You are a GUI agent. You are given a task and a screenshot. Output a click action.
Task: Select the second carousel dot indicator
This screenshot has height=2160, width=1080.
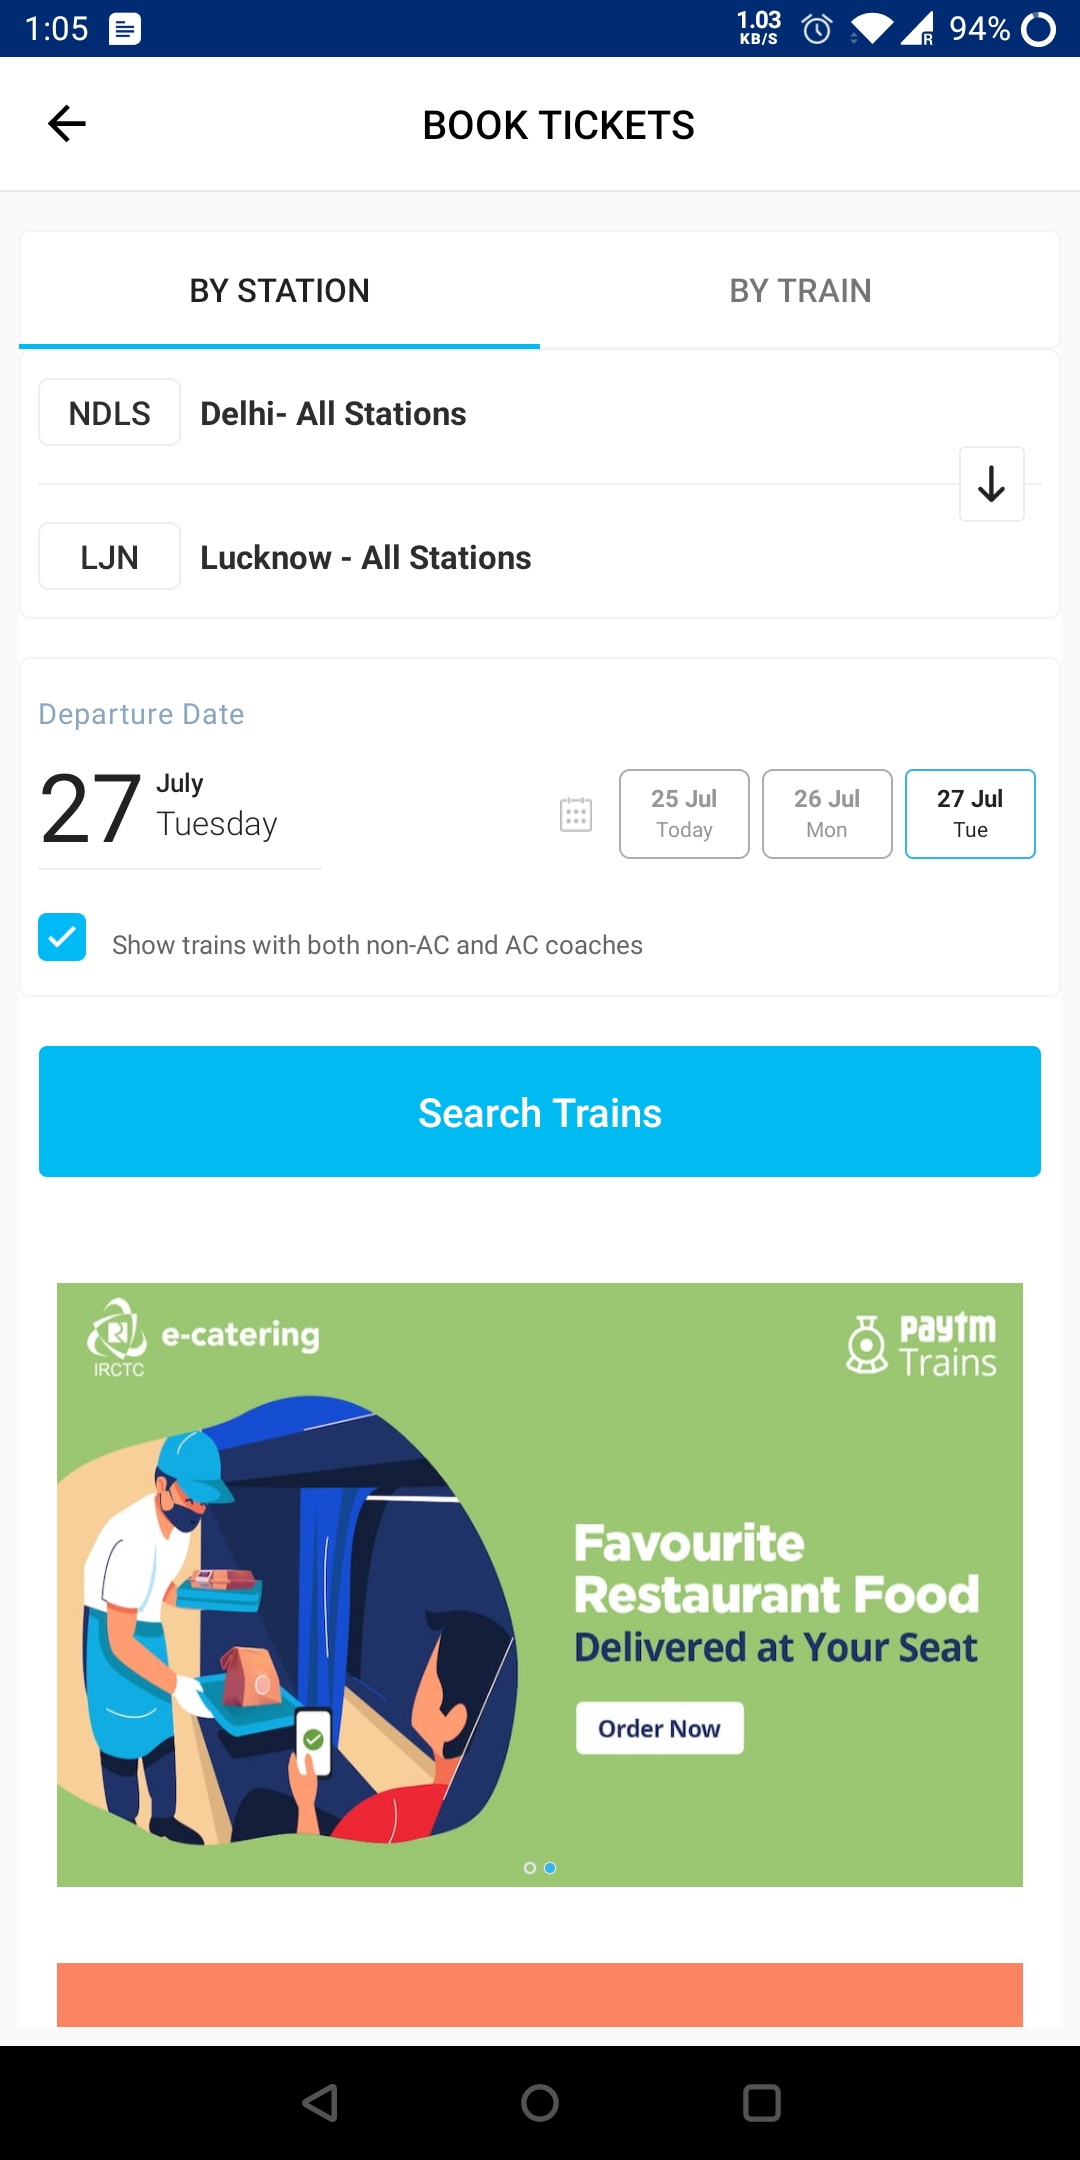click(549, 1867)
